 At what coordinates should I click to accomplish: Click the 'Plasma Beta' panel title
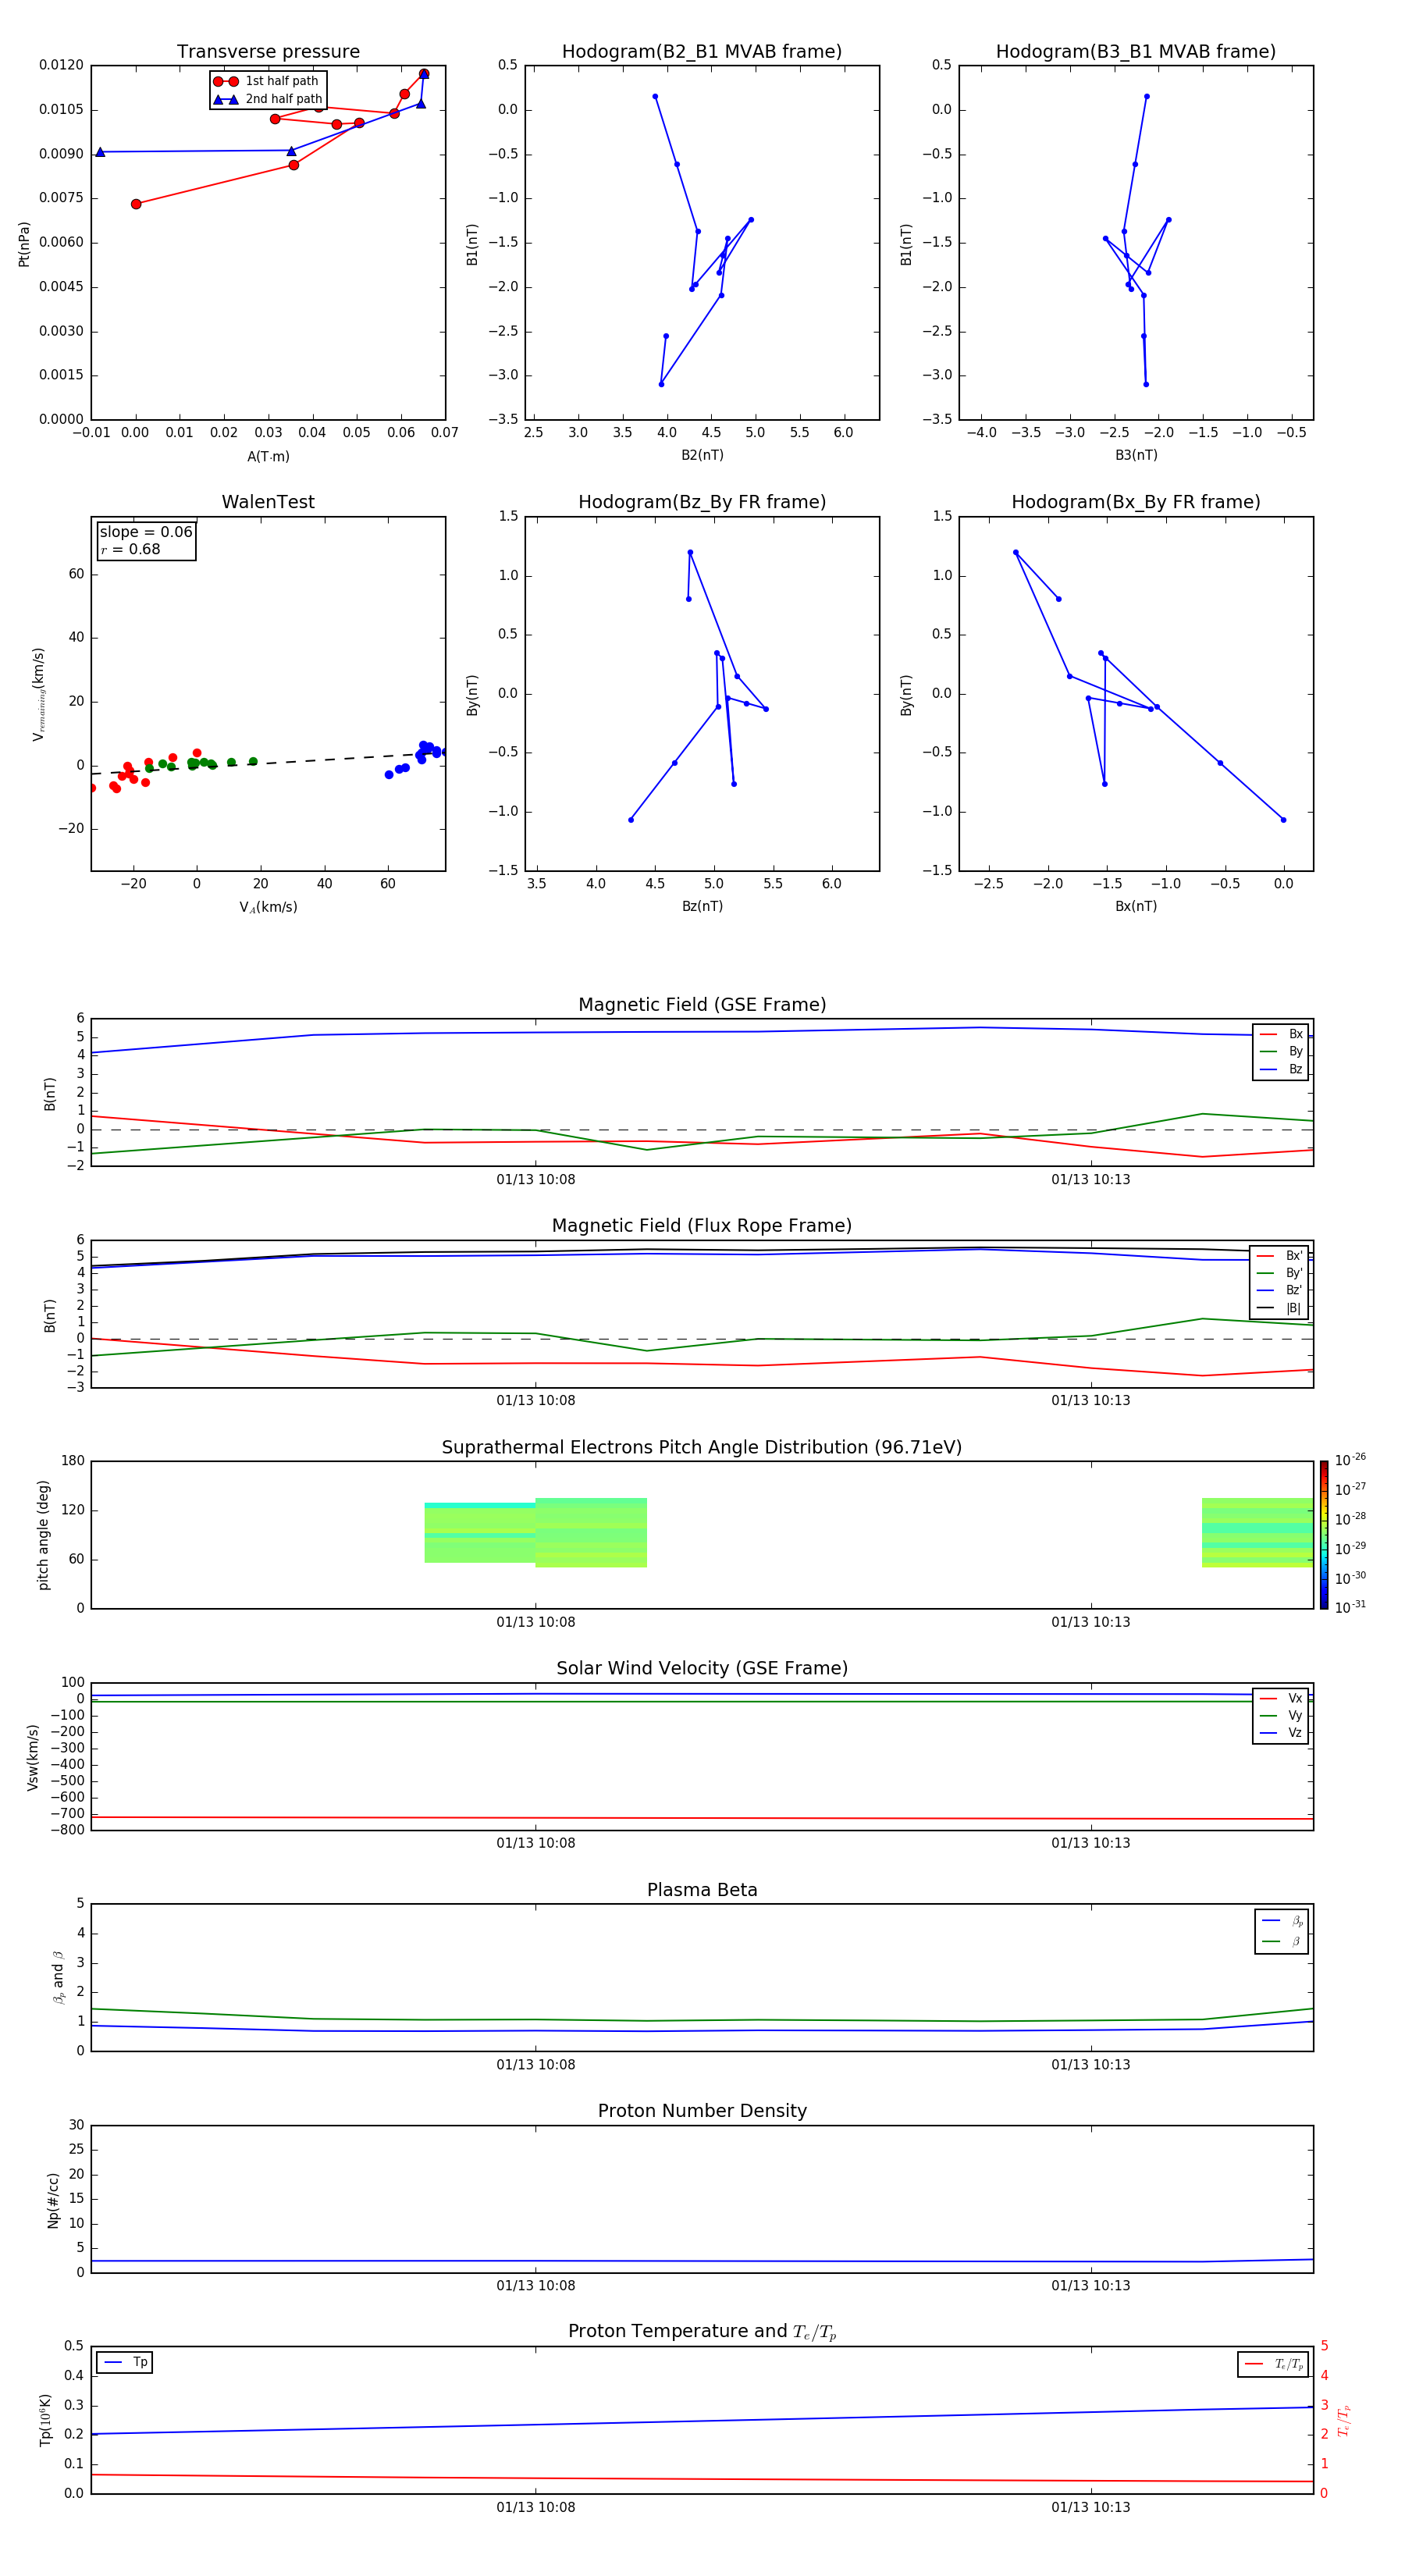[702, 1891]
